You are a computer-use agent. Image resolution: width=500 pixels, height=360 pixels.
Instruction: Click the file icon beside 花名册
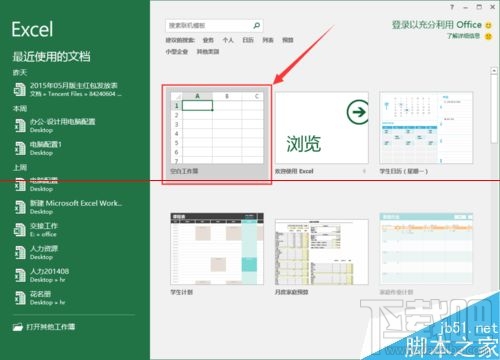pos(20,298)
